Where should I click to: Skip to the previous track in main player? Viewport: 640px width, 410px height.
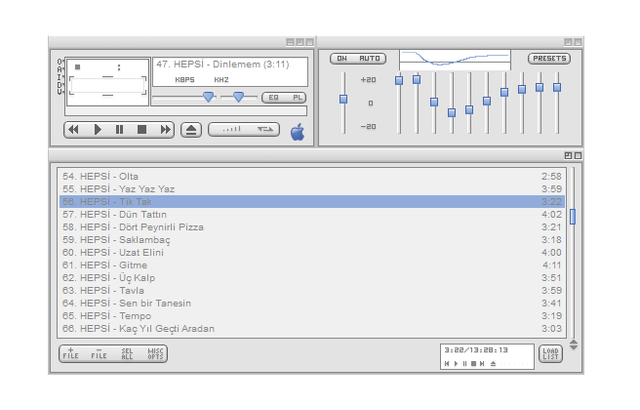click(73, 130)
